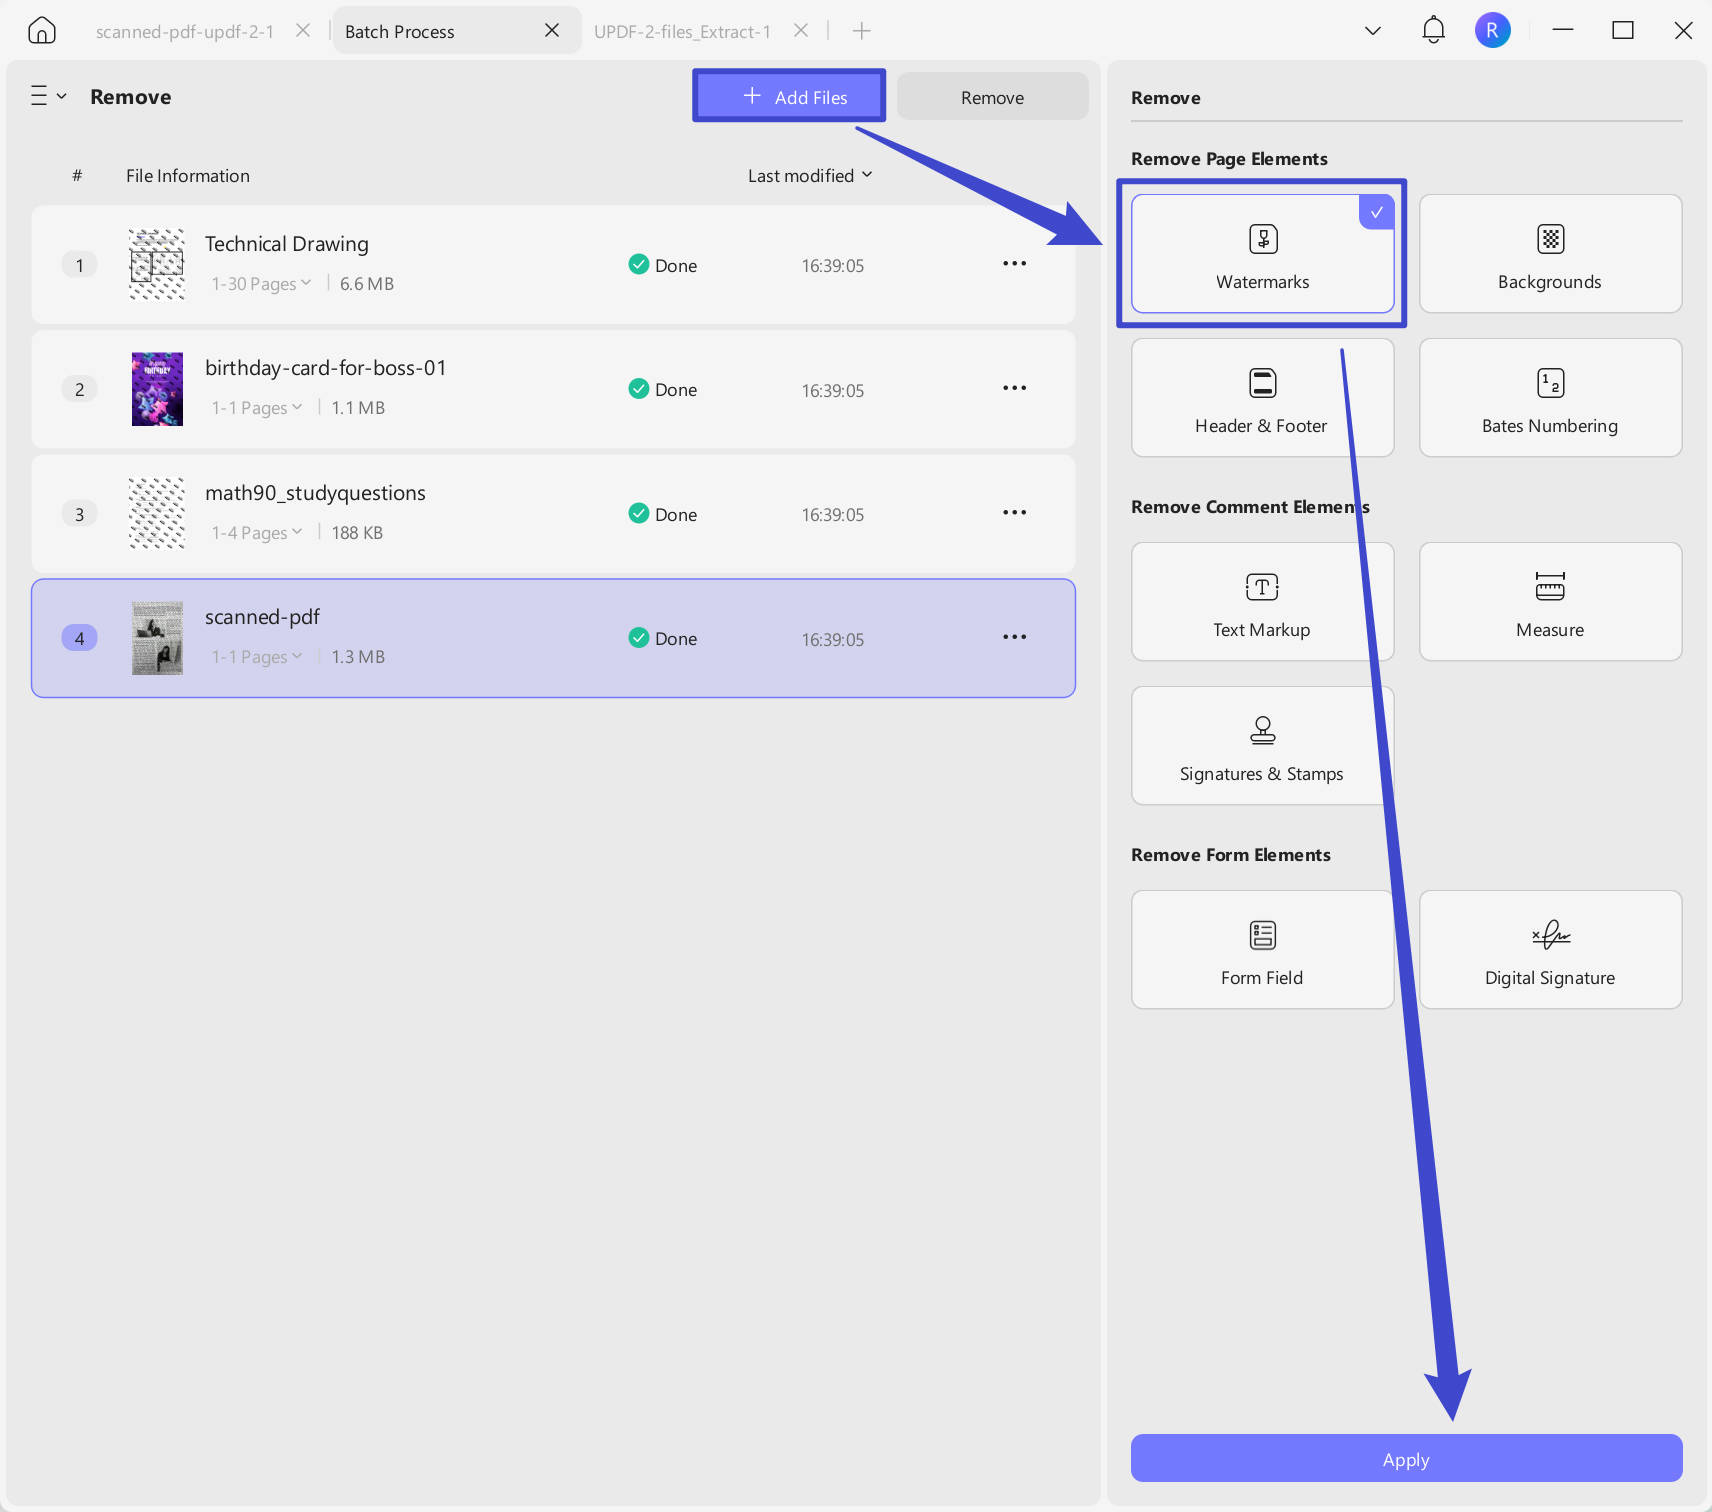
Task: Select Digital Signature removal option
Action: [x=1550, y=949]
